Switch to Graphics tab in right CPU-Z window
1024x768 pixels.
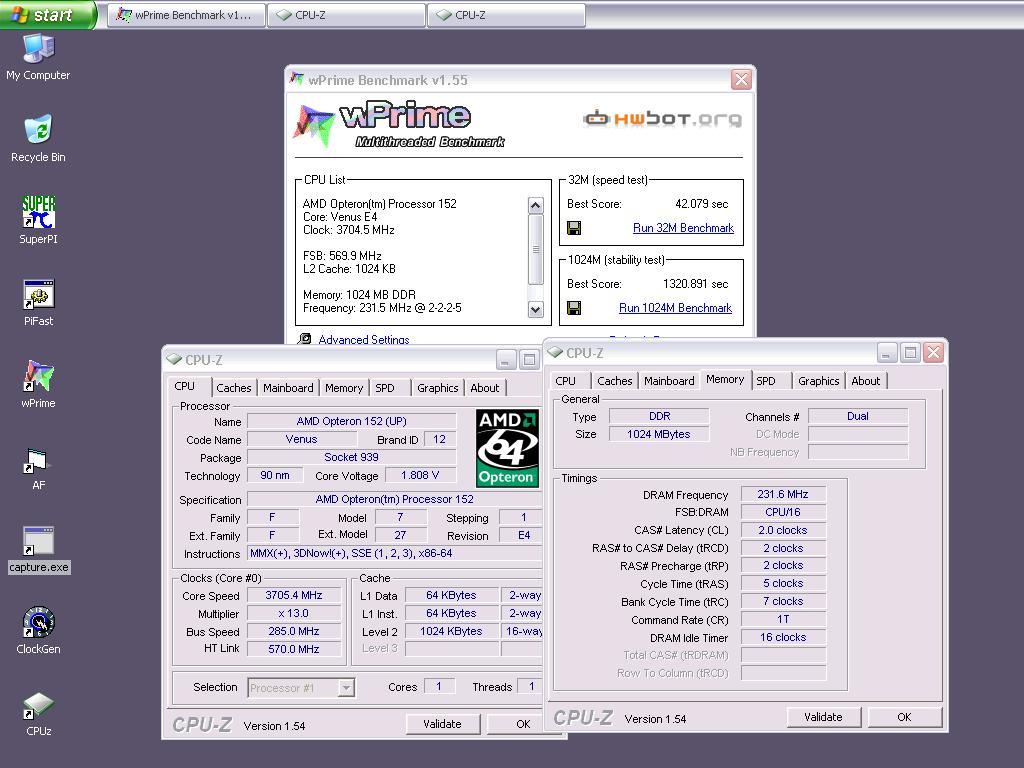[x=818, y=381]
